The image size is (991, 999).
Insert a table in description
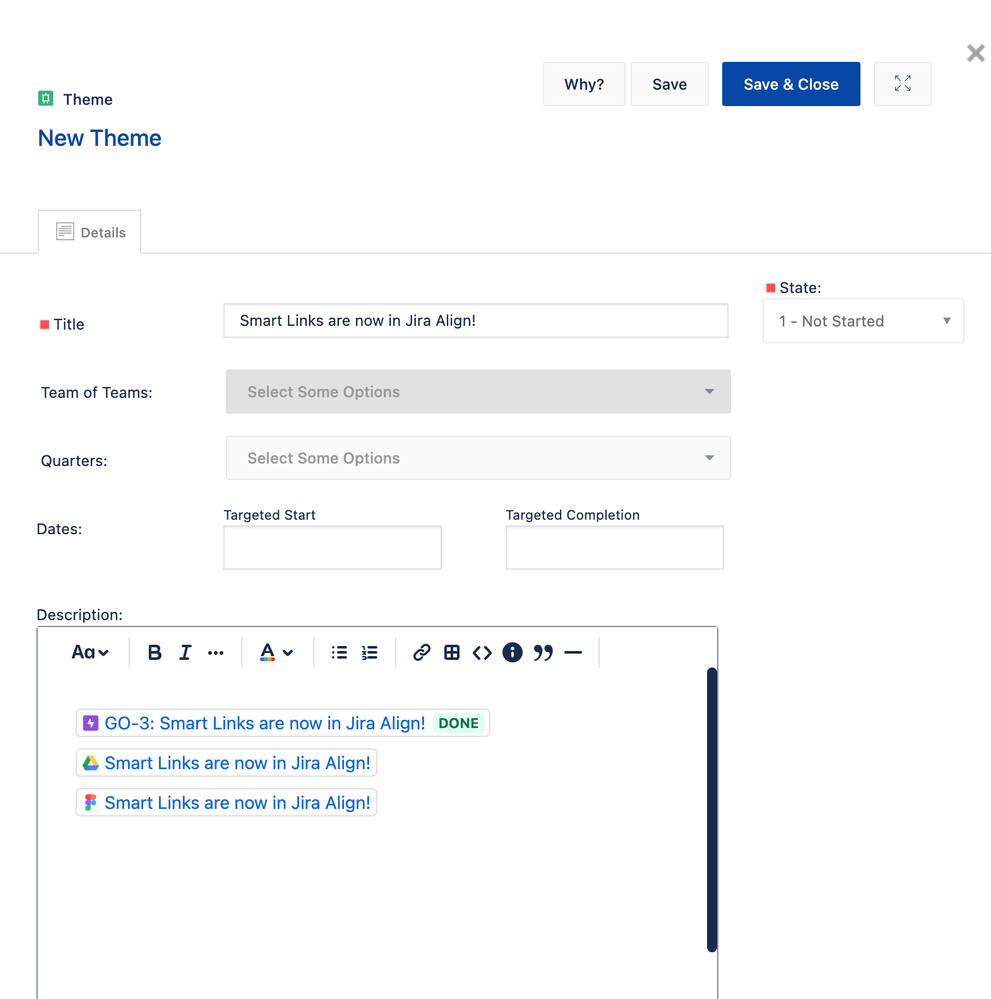[452, 652]
